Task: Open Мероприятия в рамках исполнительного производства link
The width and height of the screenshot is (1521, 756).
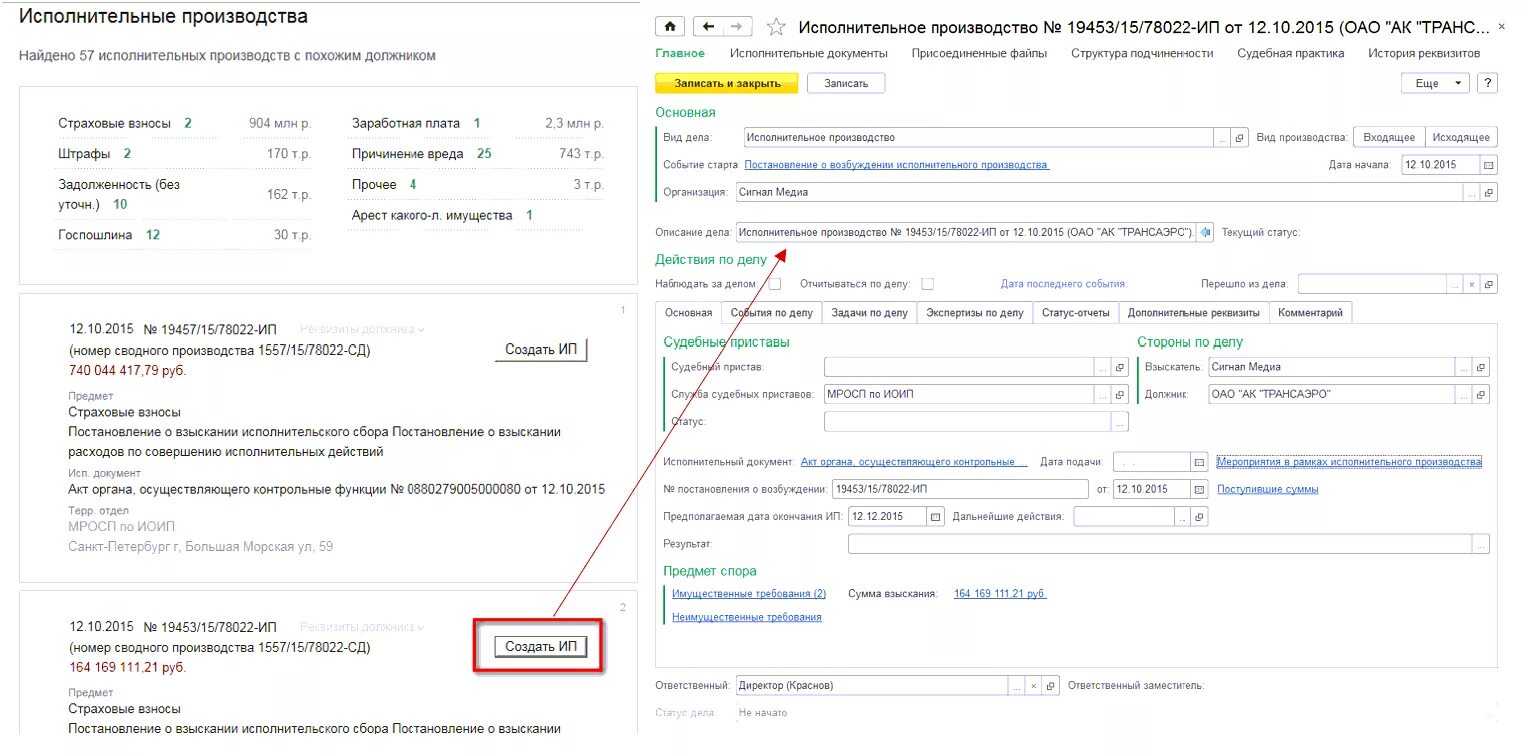Action: [x=1349, y=462]
